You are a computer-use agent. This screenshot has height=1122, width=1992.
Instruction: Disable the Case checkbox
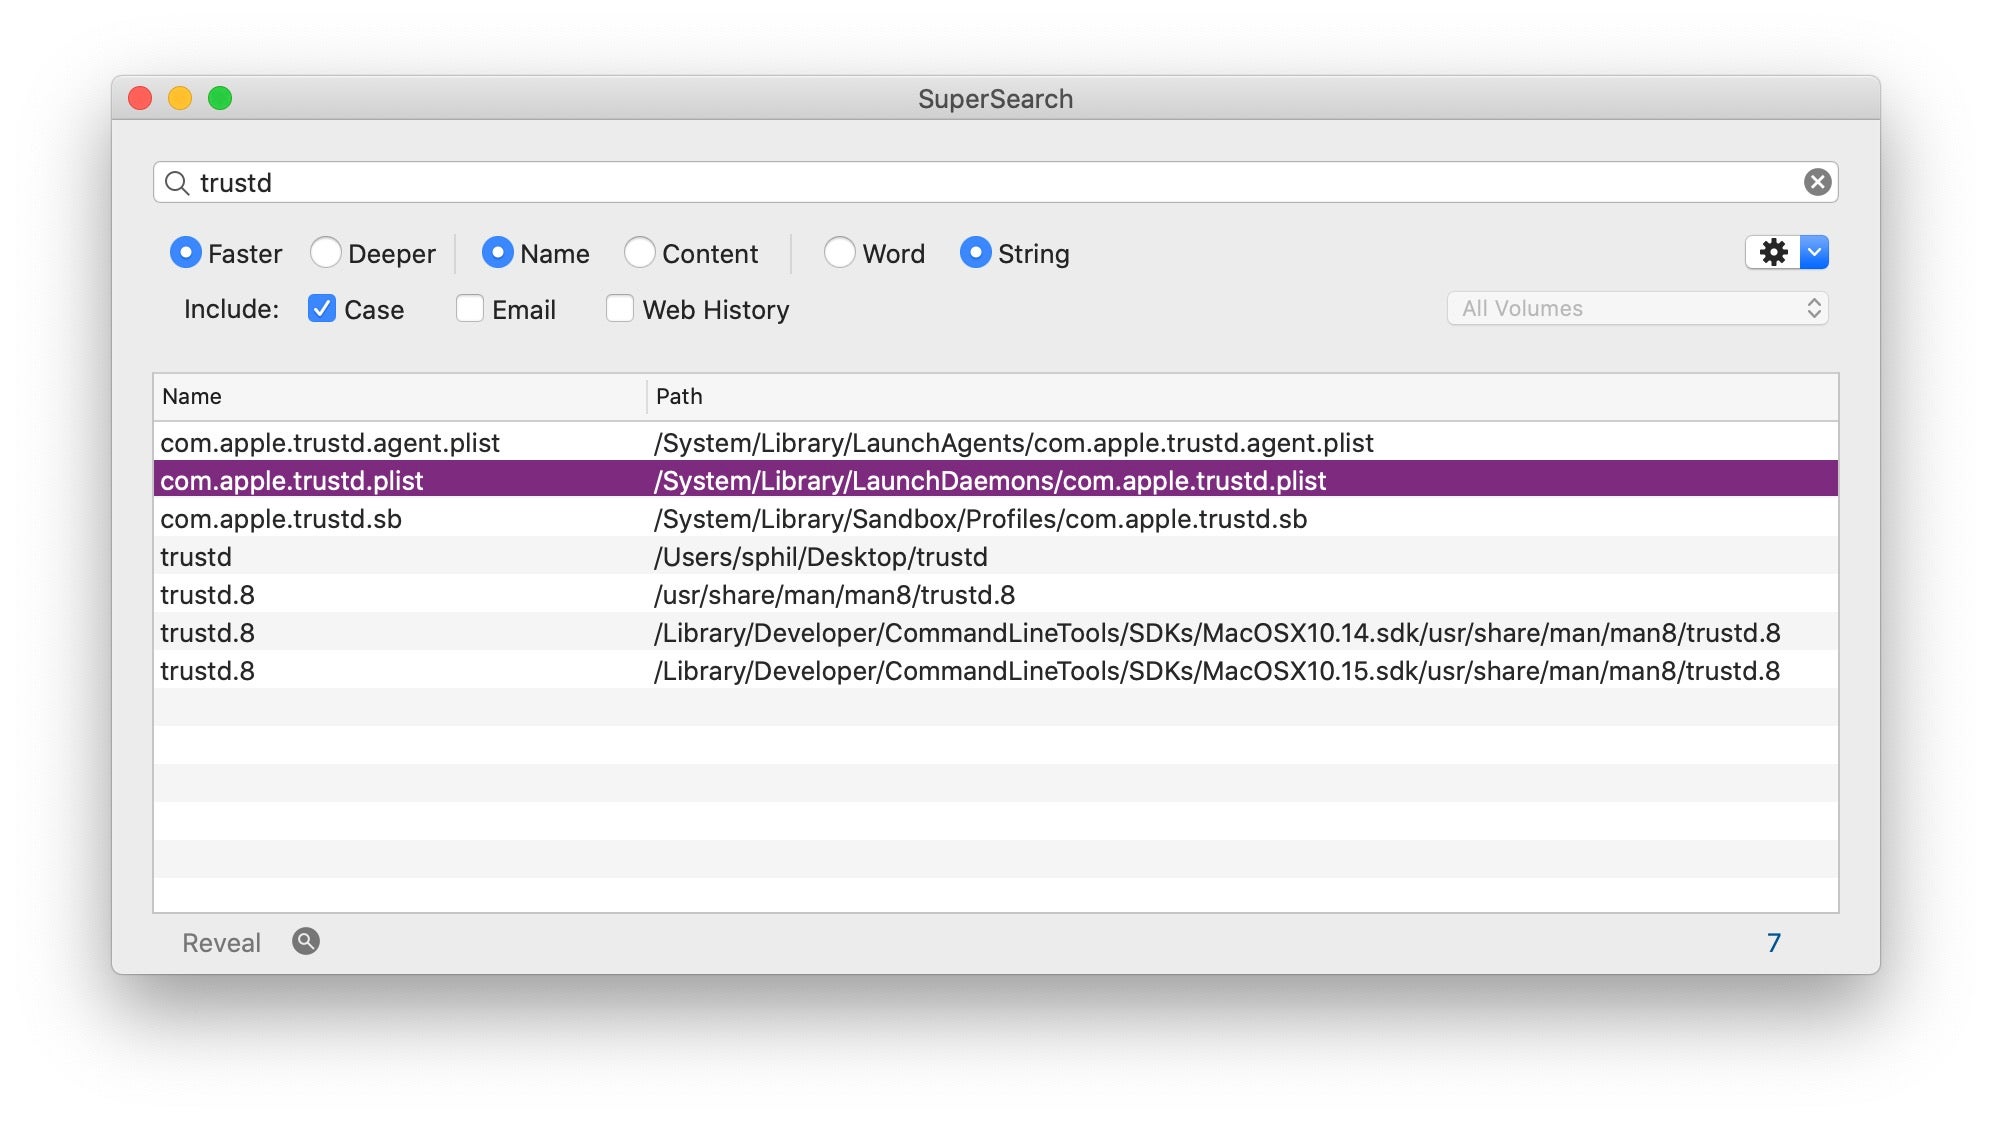[x=322, y=309]
